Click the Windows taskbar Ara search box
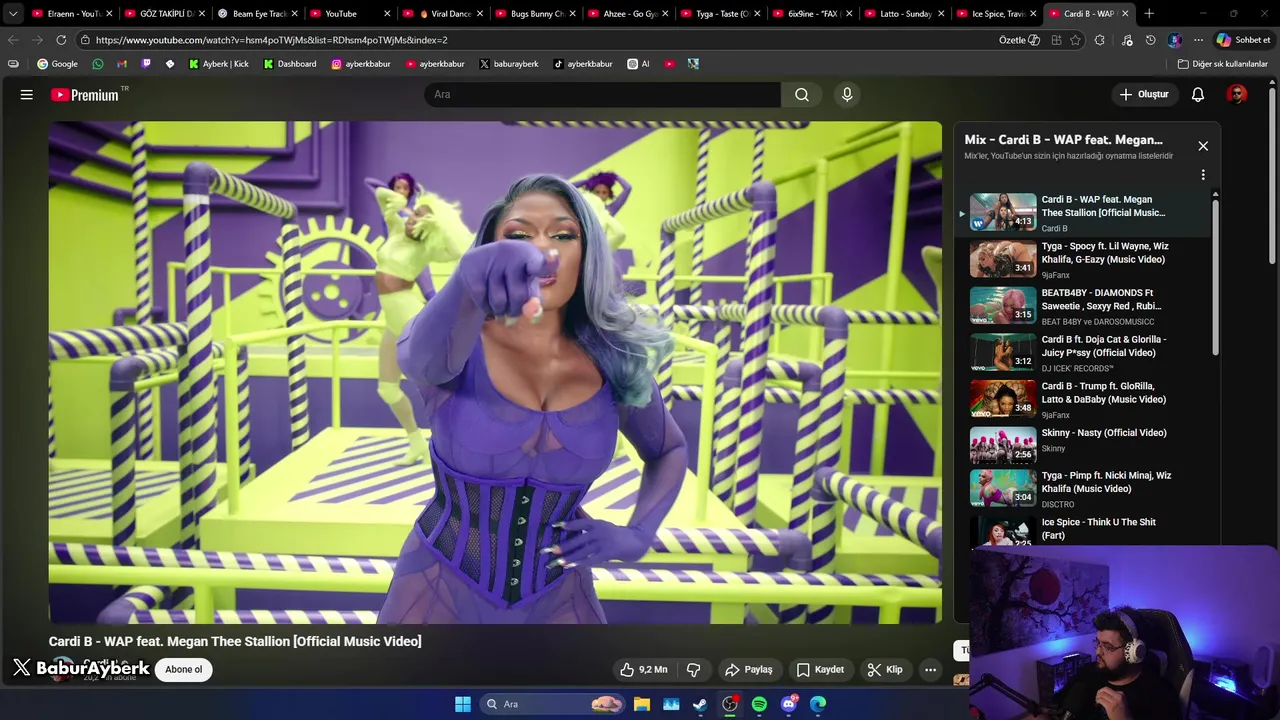Image resolution: width=1280 pixels, height=720 pixels. click(x=552, y=704)
